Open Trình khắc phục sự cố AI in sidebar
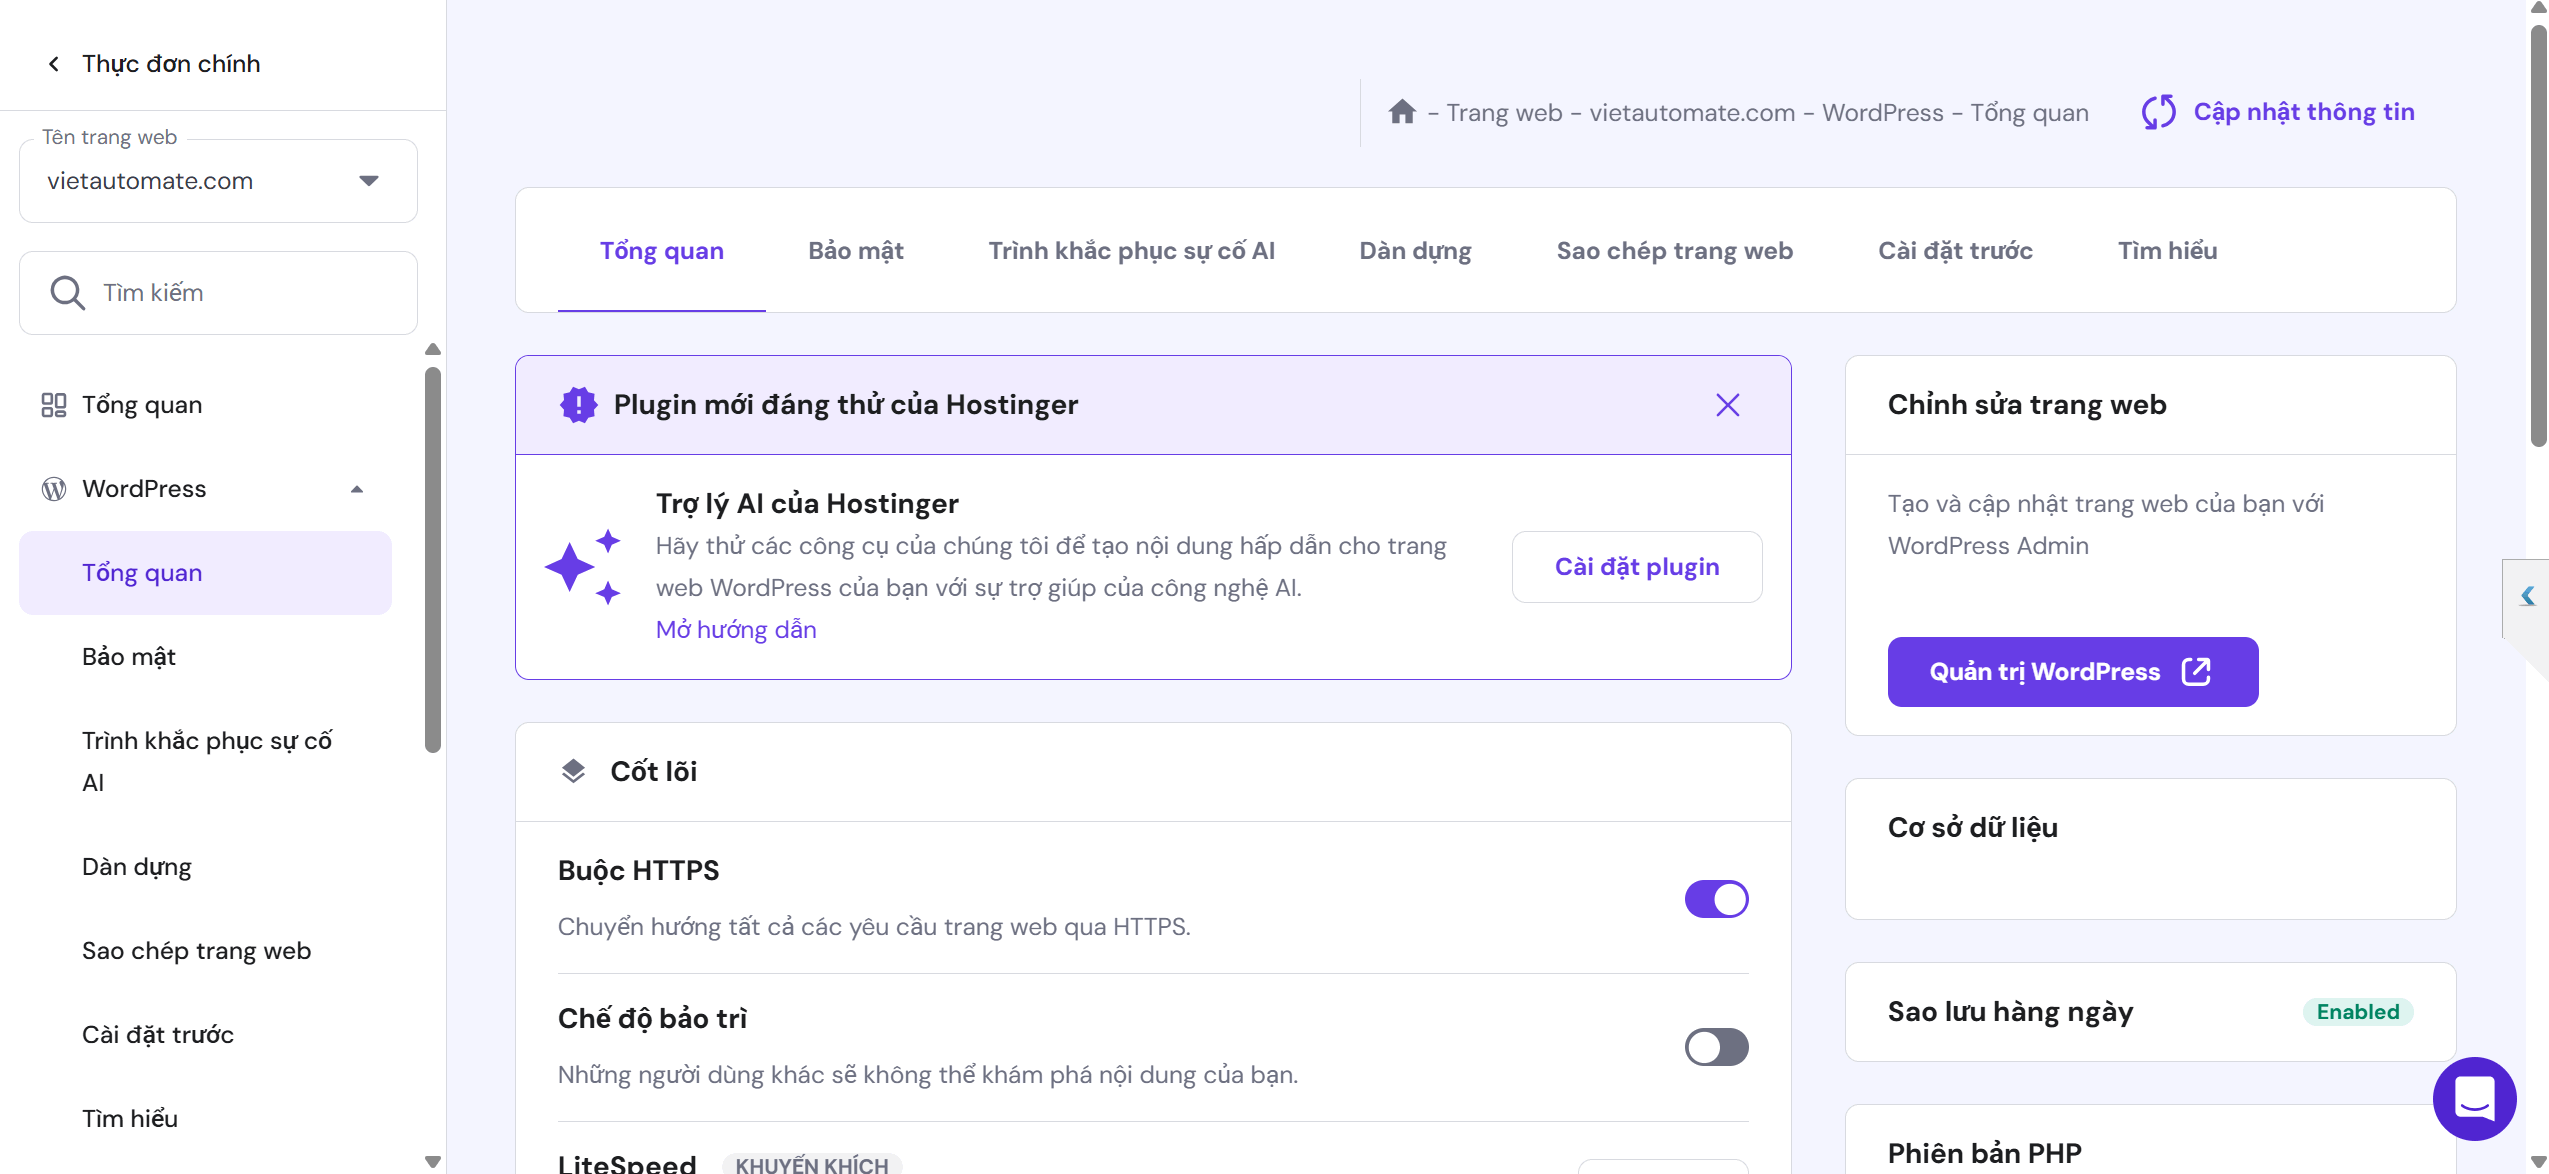Screen dimensions: 2549x1174 point(207,762)
